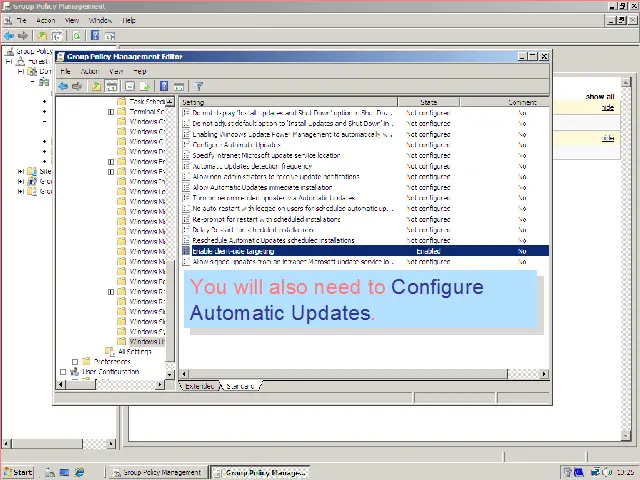Sort by the Setting column header
This screenshot has height=480, width=640.
[x=289, y=102]
